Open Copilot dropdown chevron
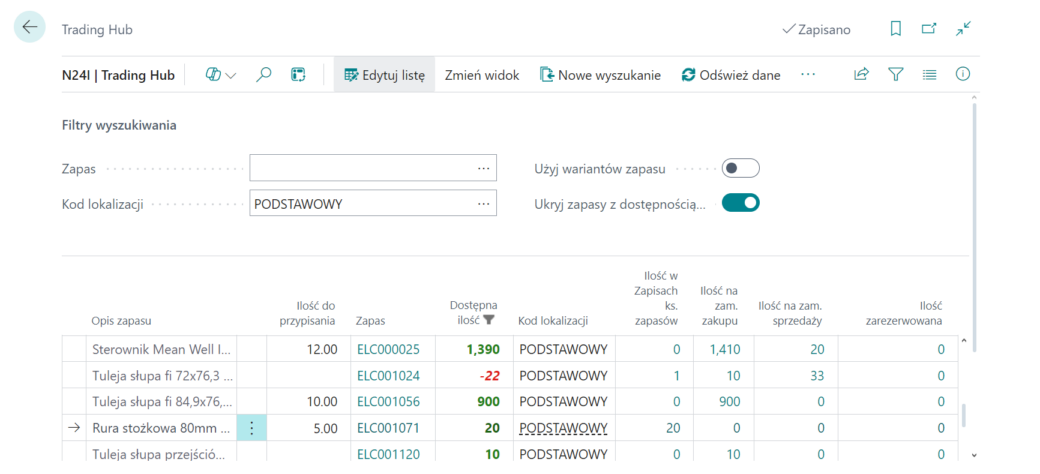The image size is (1040, 474). point(231,75)
